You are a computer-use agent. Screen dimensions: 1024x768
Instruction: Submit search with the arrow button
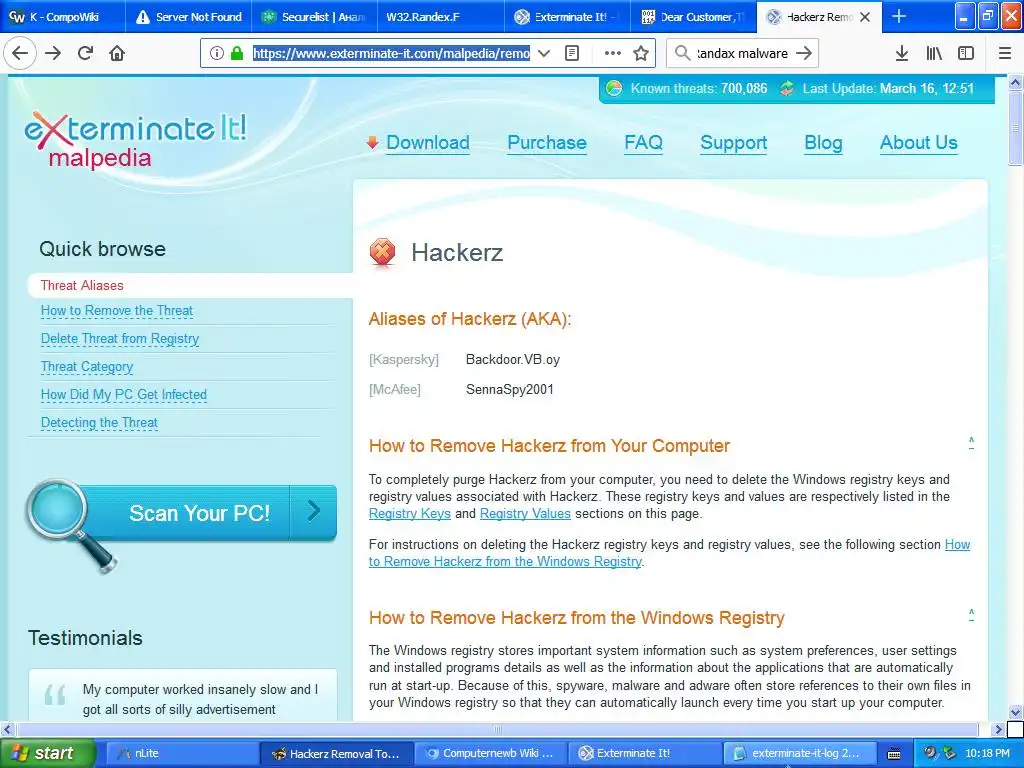click(805, 53)
